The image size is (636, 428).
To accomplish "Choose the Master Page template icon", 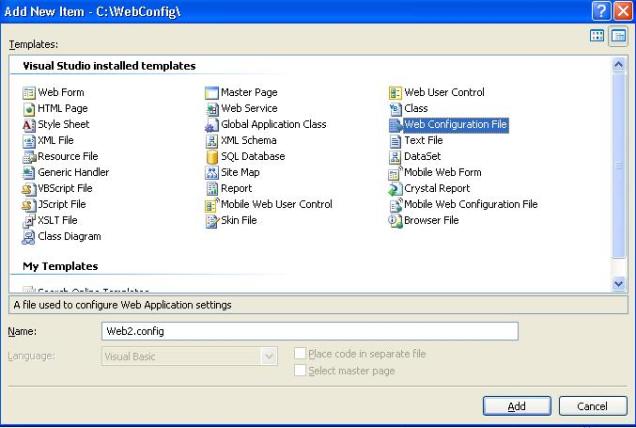I will (x=212, y=93).
